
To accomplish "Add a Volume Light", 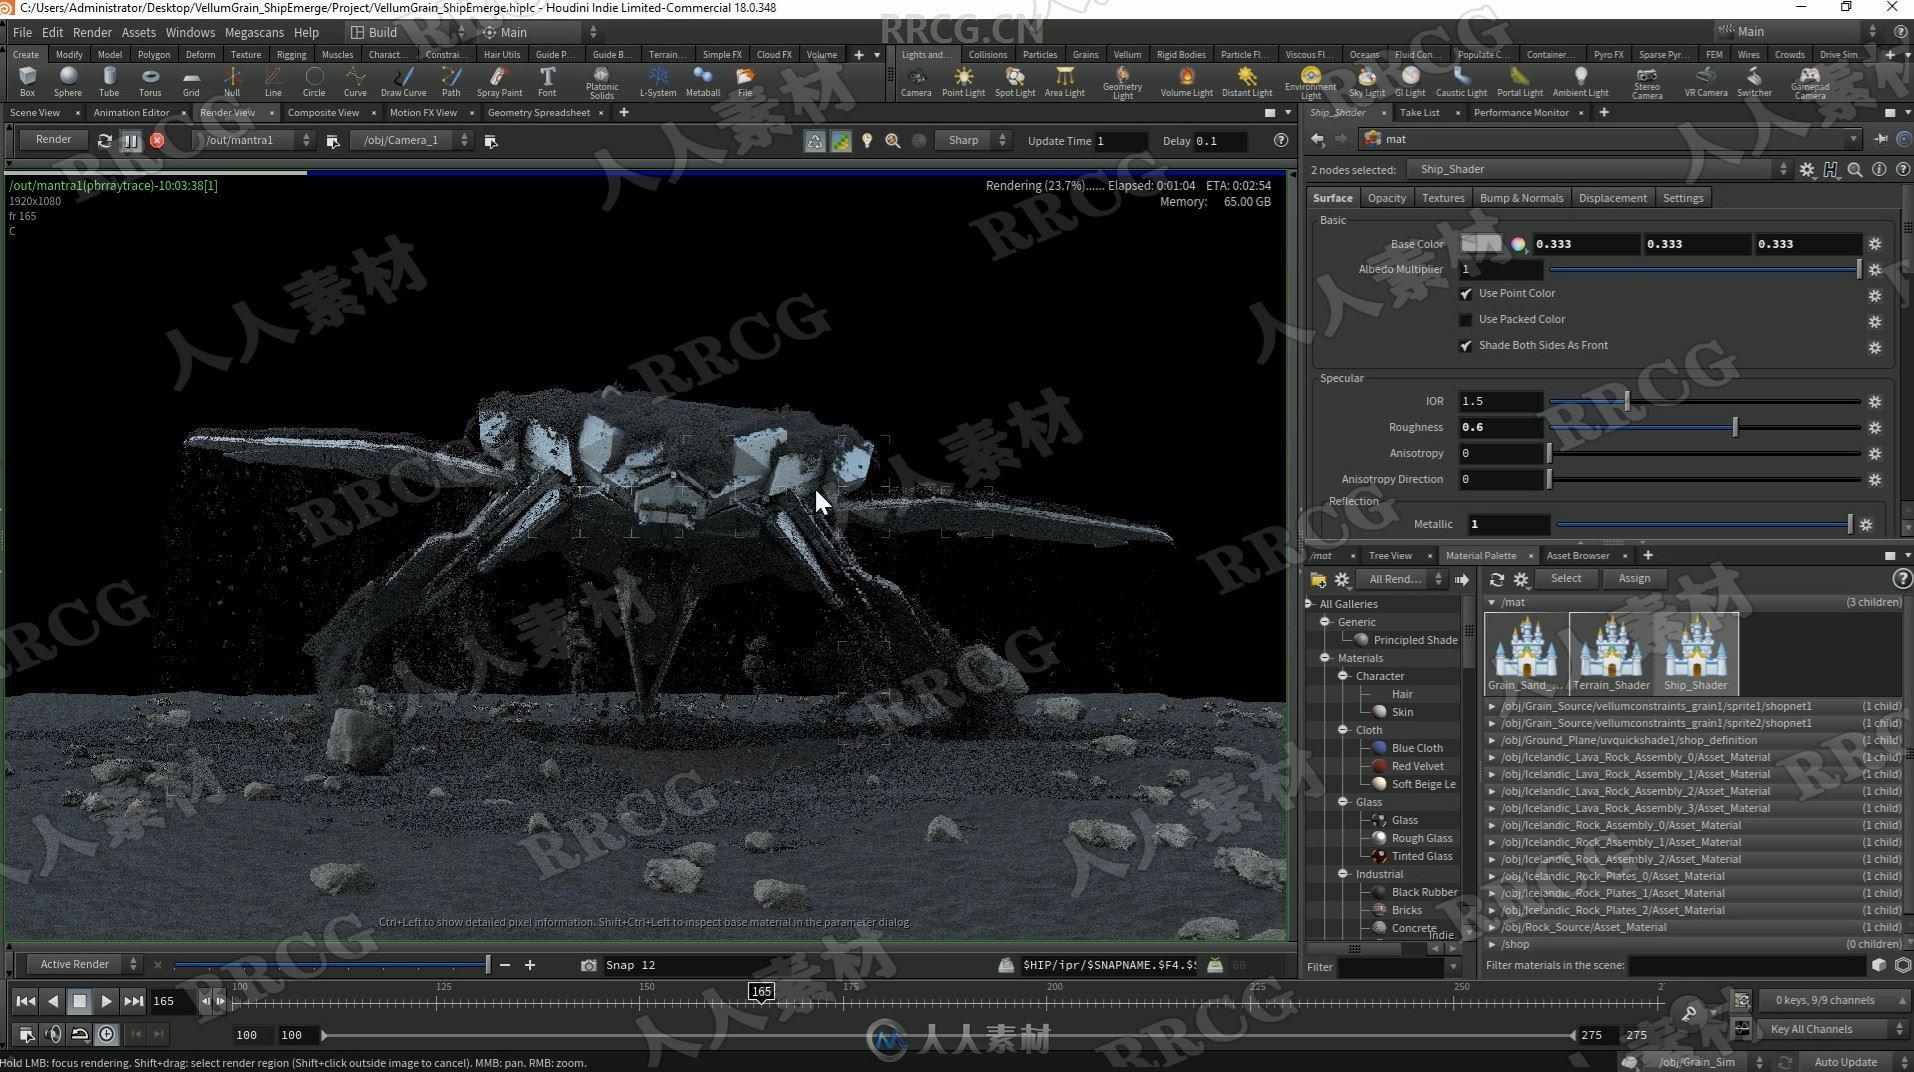I will coord(1186,81).
